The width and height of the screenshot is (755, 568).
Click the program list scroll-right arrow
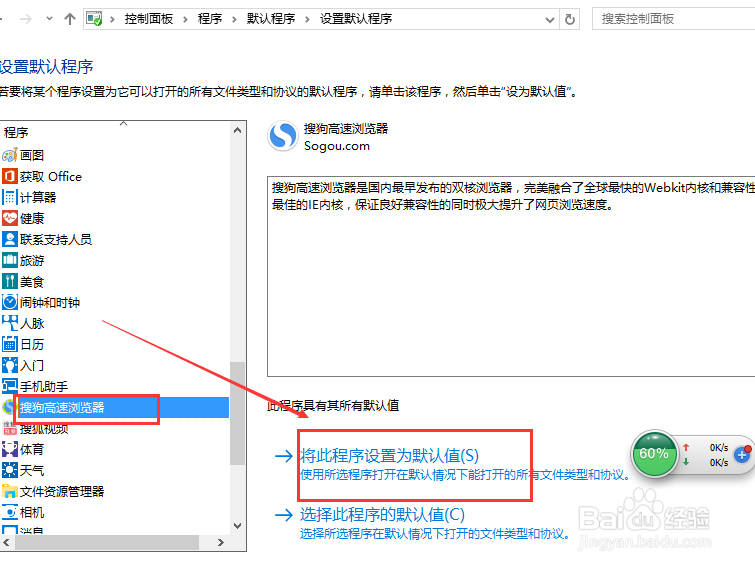point(221,542)
